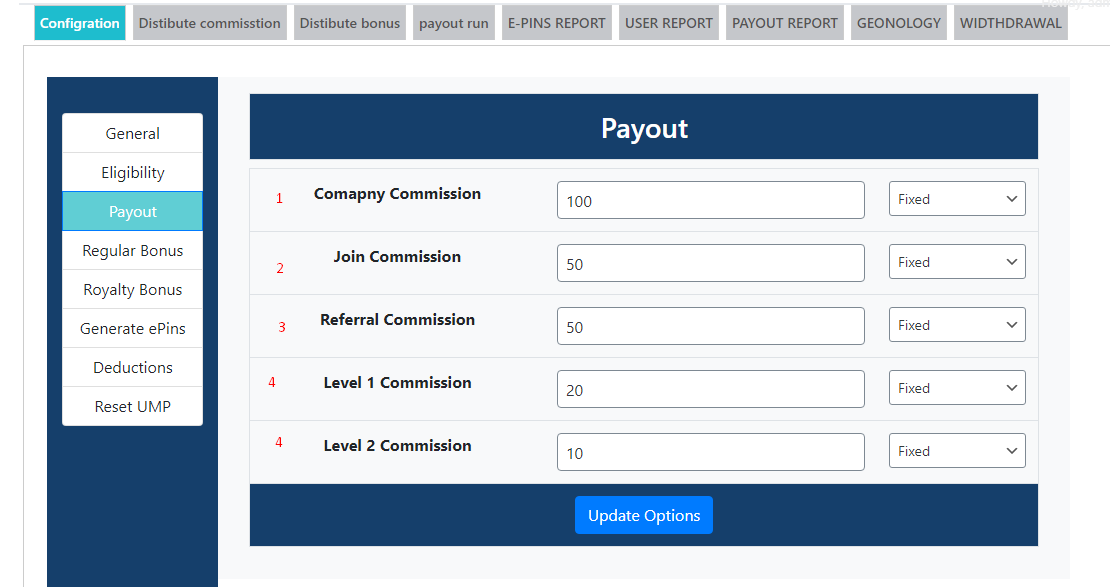Select the USER REPORT tab

(x=669, y=23)
